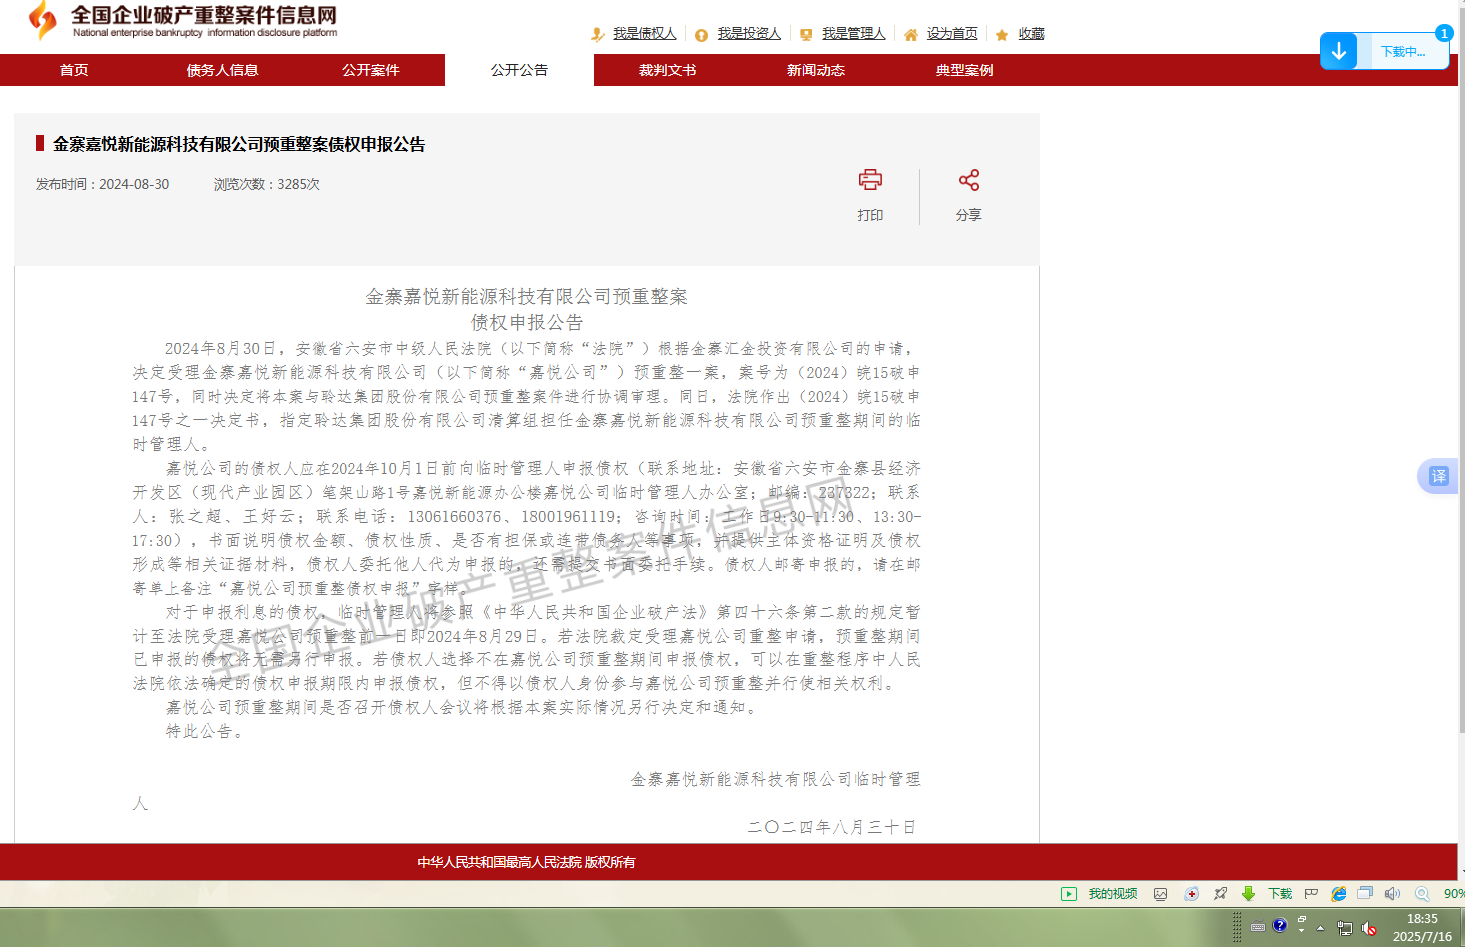Open the 债务人信息 navigation tab
This screenshot has height=947, width=1465.
coord(222,70)
